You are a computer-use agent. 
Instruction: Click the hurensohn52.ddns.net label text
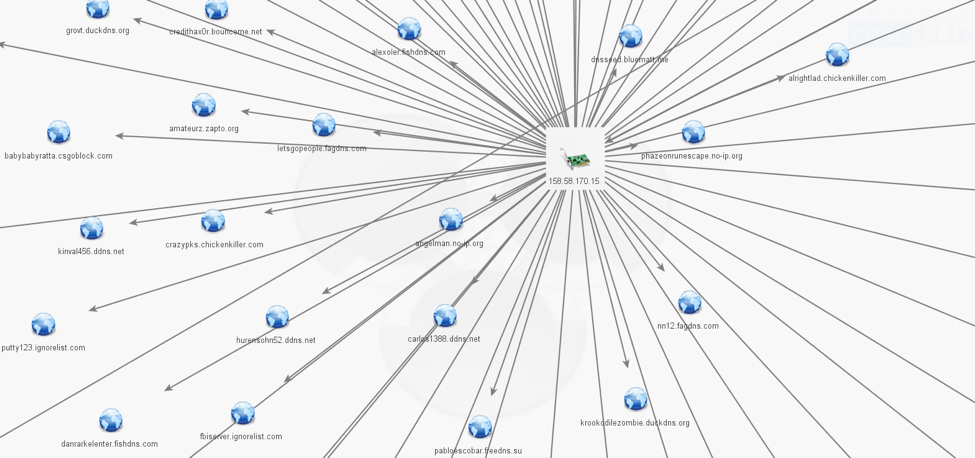[276, 341]
